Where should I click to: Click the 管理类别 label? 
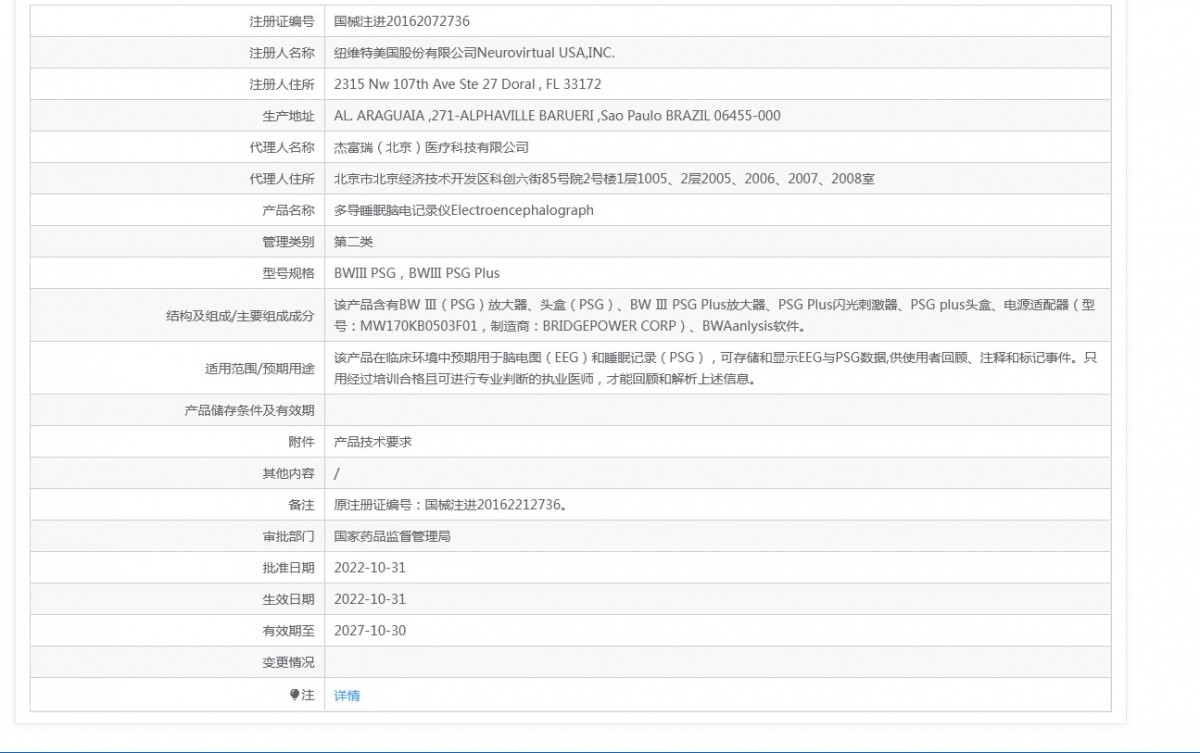(x=288, y=241)
